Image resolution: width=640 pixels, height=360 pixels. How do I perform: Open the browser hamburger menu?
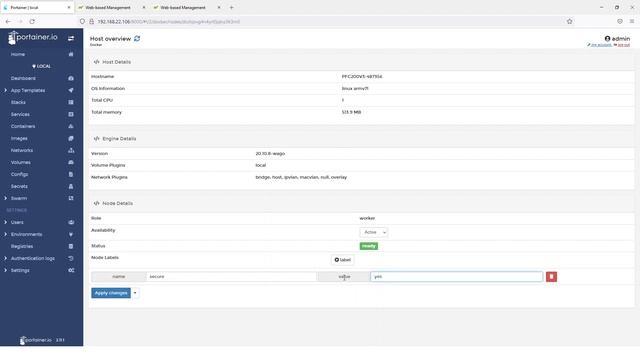point(631,21)
